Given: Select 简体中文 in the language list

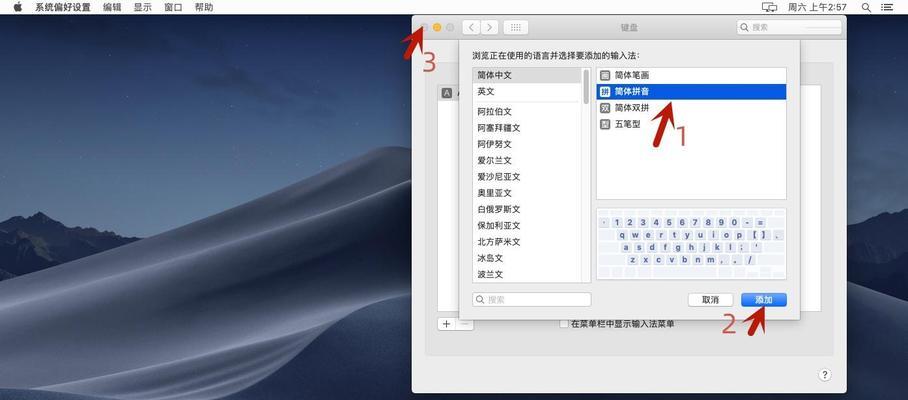Looking at the screenshot, I should (526, 75).
